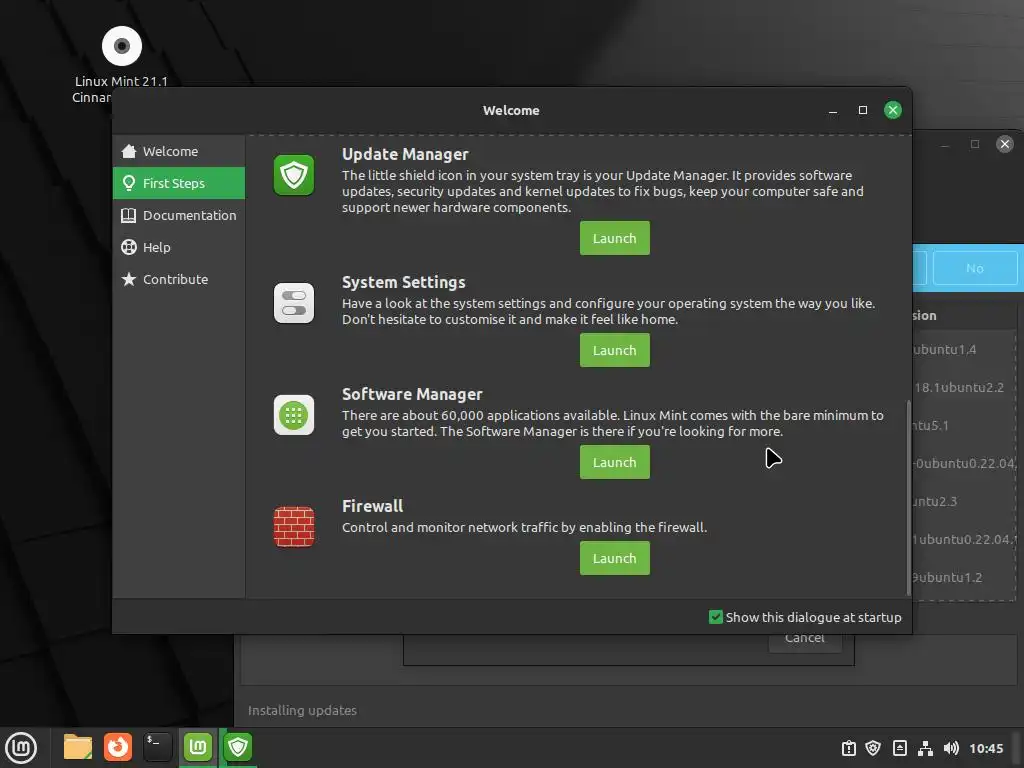
Task: Minimize the Welcome window
Action: click(833, 110)
